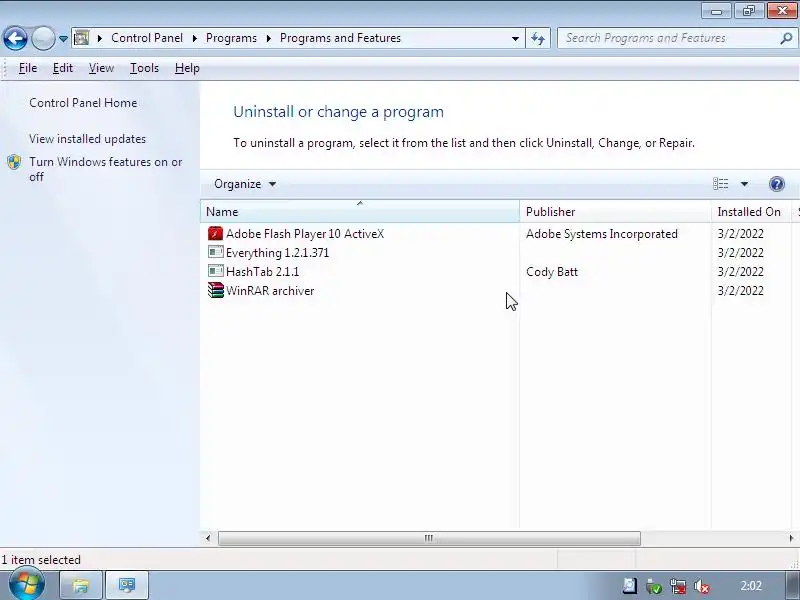The image size is (800, 600).
Task: Close the Programs and Features window
Action: (x=782, y=11)
